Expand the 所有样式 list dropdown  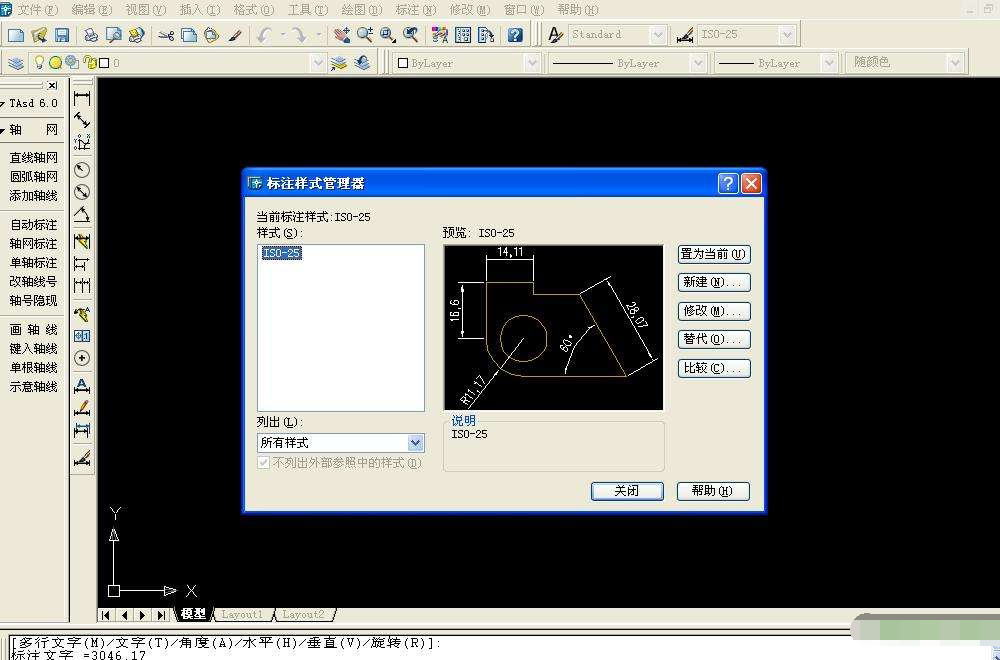click(x=416, y=442)
